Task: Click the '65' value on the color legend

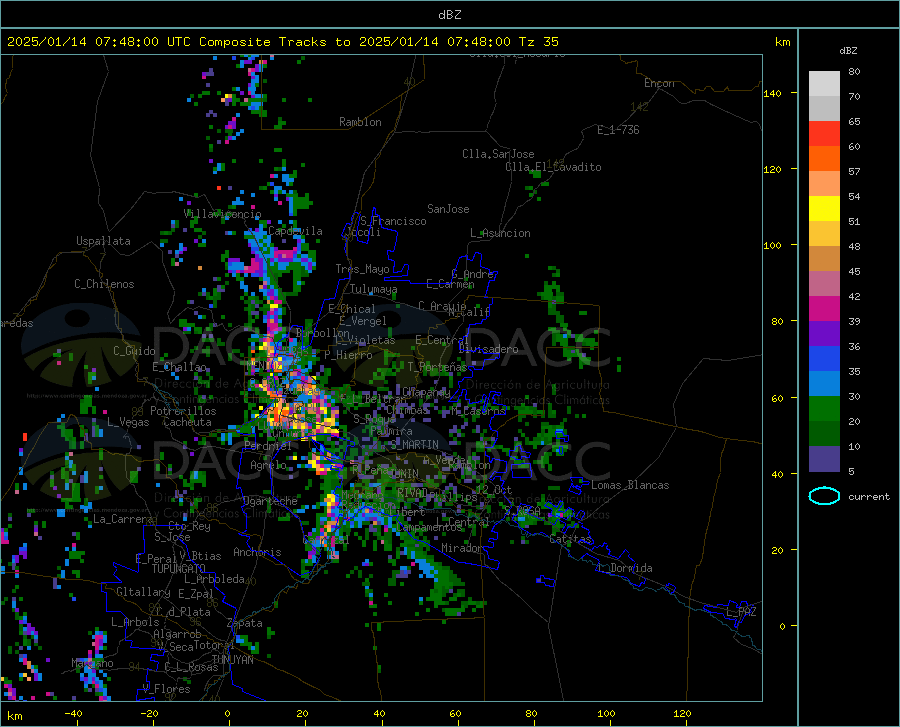Action: pyautogui.click(x=854, y=122)
